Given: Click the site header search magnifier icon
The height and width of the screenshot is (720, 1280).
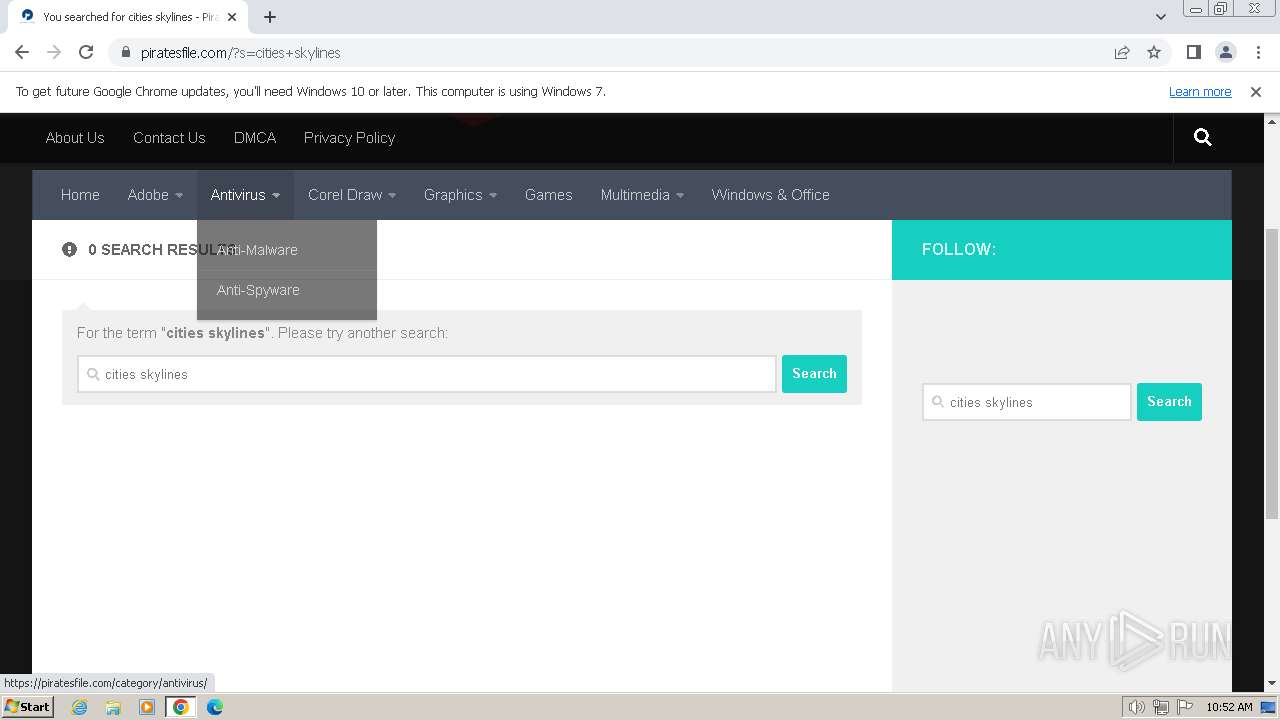Looking at the screenshot, I should click(x=1203, y=138).
